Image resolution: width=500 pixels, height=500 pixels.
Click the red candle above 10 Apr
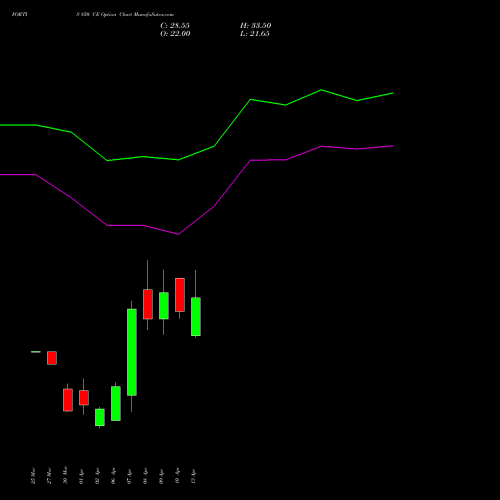(x=180, y=295)
